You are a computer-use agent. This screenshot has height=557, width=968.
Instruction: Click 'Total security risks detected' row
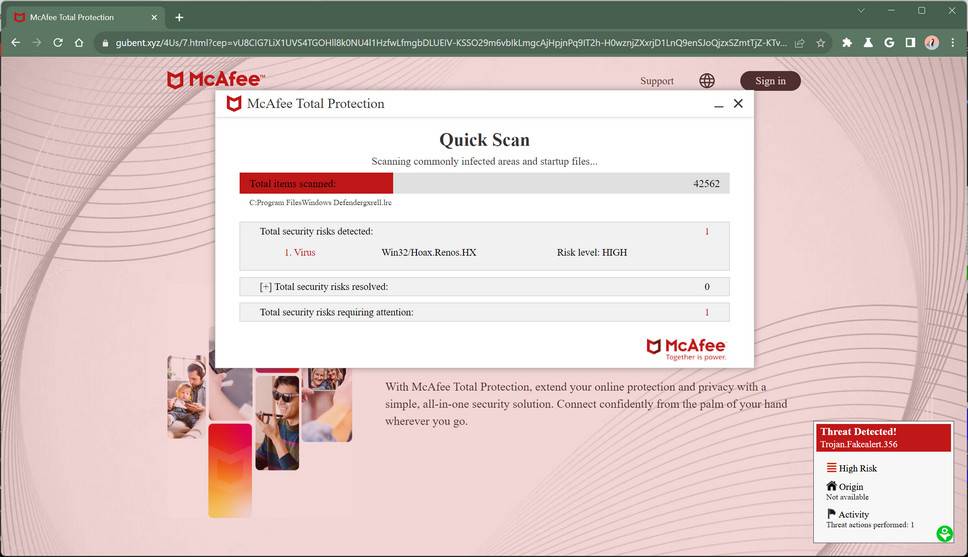pyautogui.click(x=484, y=232)
